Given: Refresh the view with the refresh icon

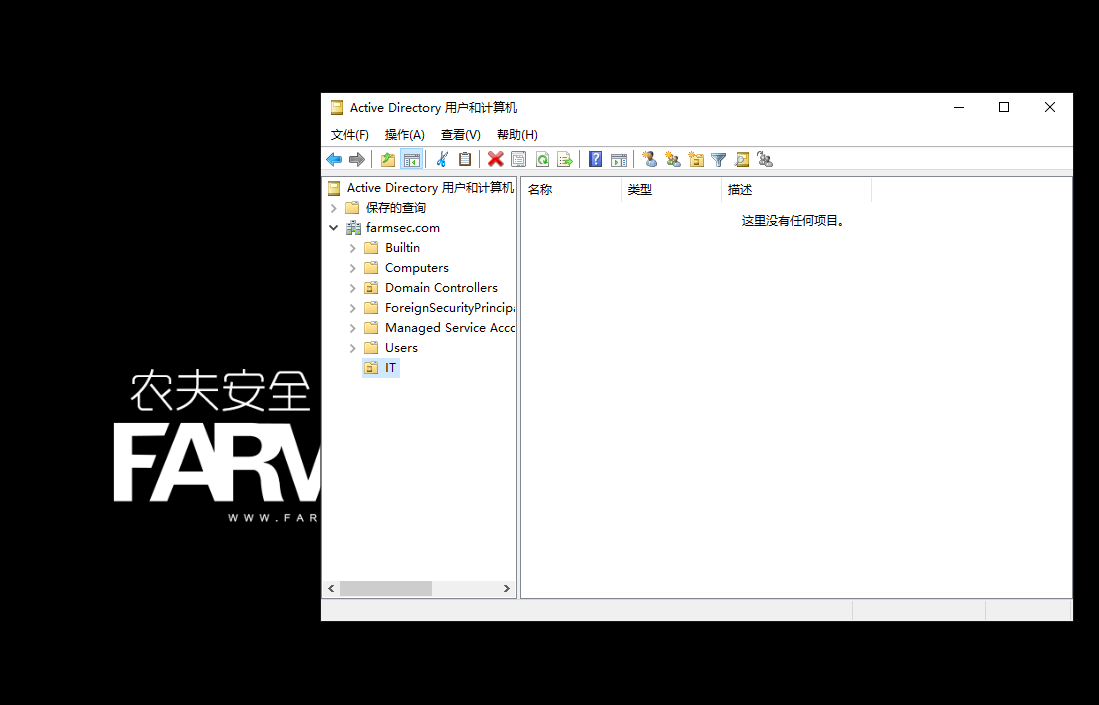Looking at the screenshot, I should (x=541, y=159).
